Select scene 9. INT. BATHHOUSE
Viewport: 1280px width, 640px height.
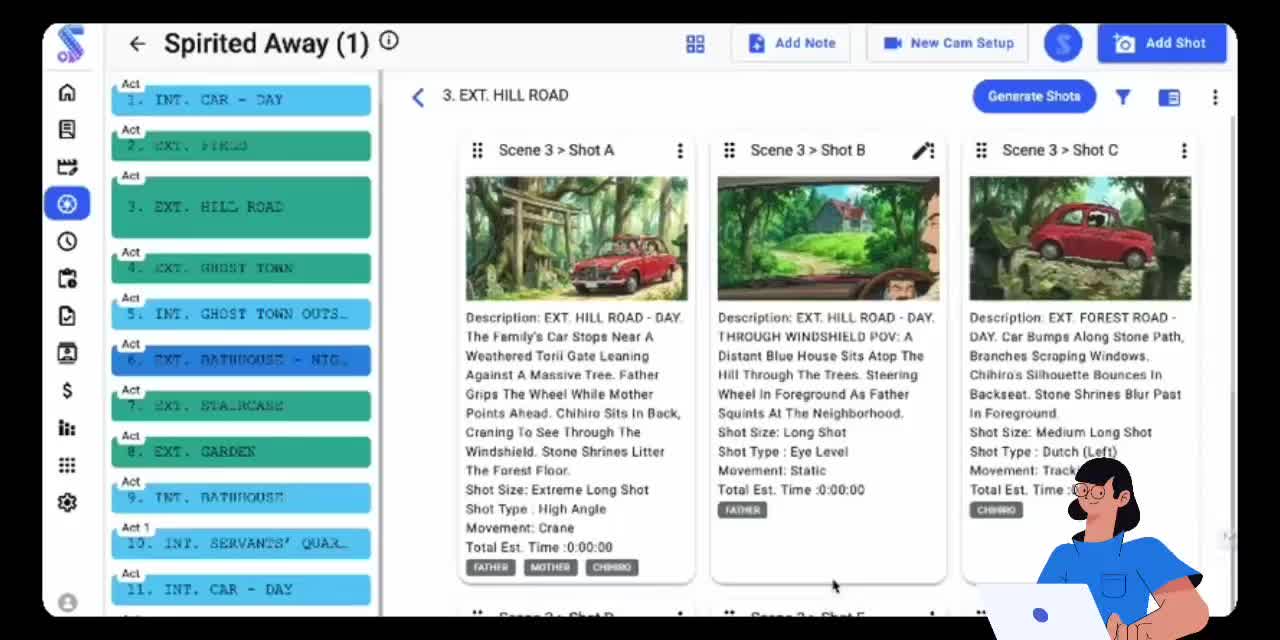click(x=241, y=498)
